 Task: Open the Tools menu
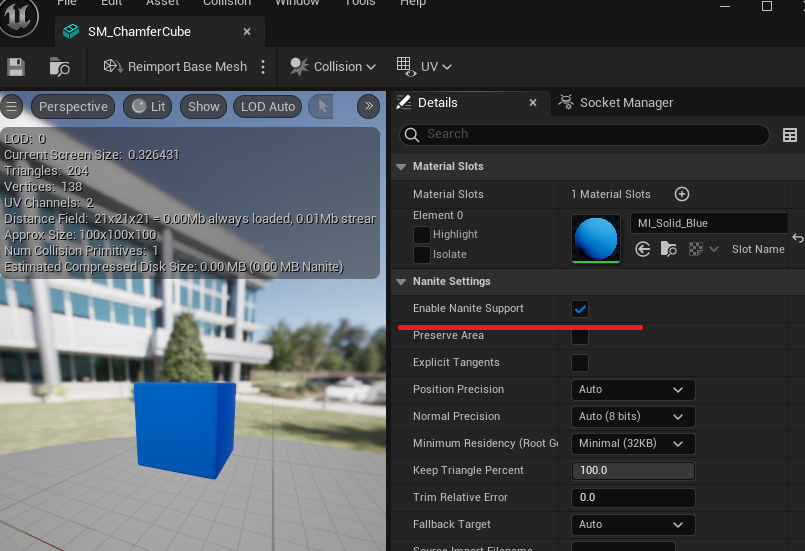pos(360,3)
